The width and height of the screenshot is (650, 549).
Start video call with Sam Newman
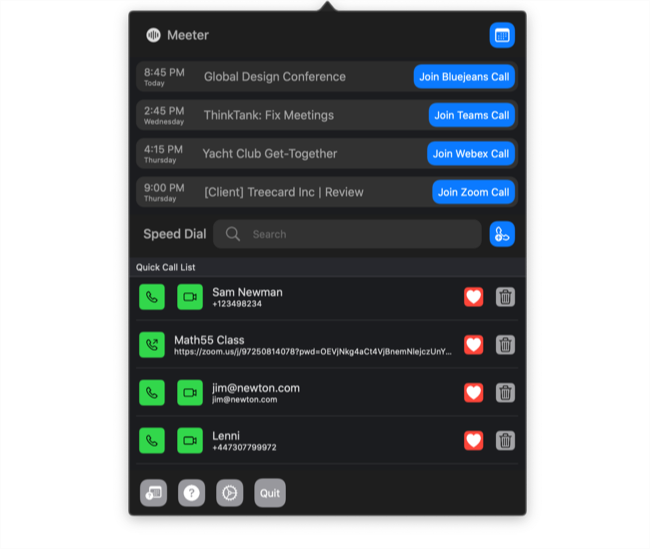[x=190, y=297]
